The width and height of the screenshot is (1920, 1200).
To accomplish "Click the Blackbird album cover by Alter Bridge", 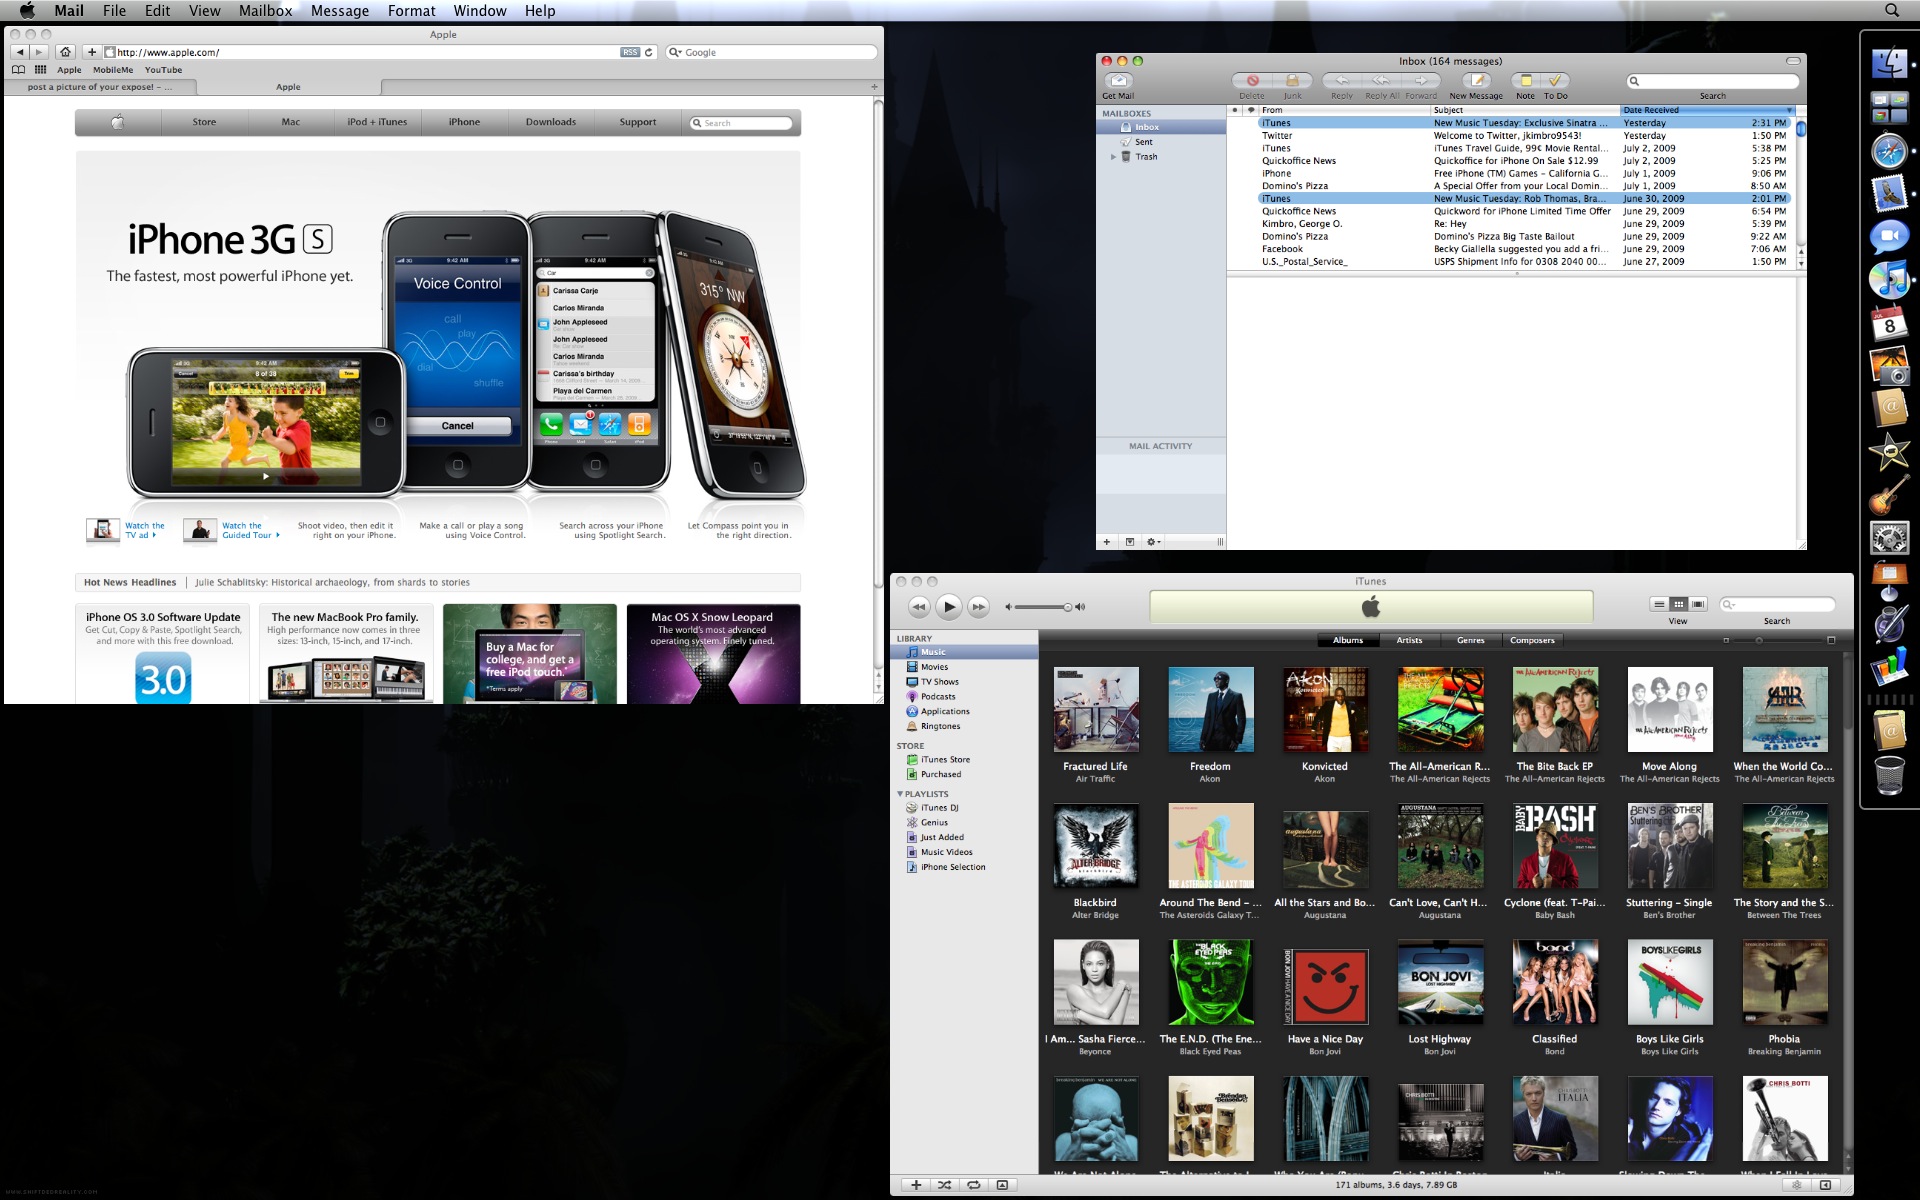I will [x=1096, y=846].
